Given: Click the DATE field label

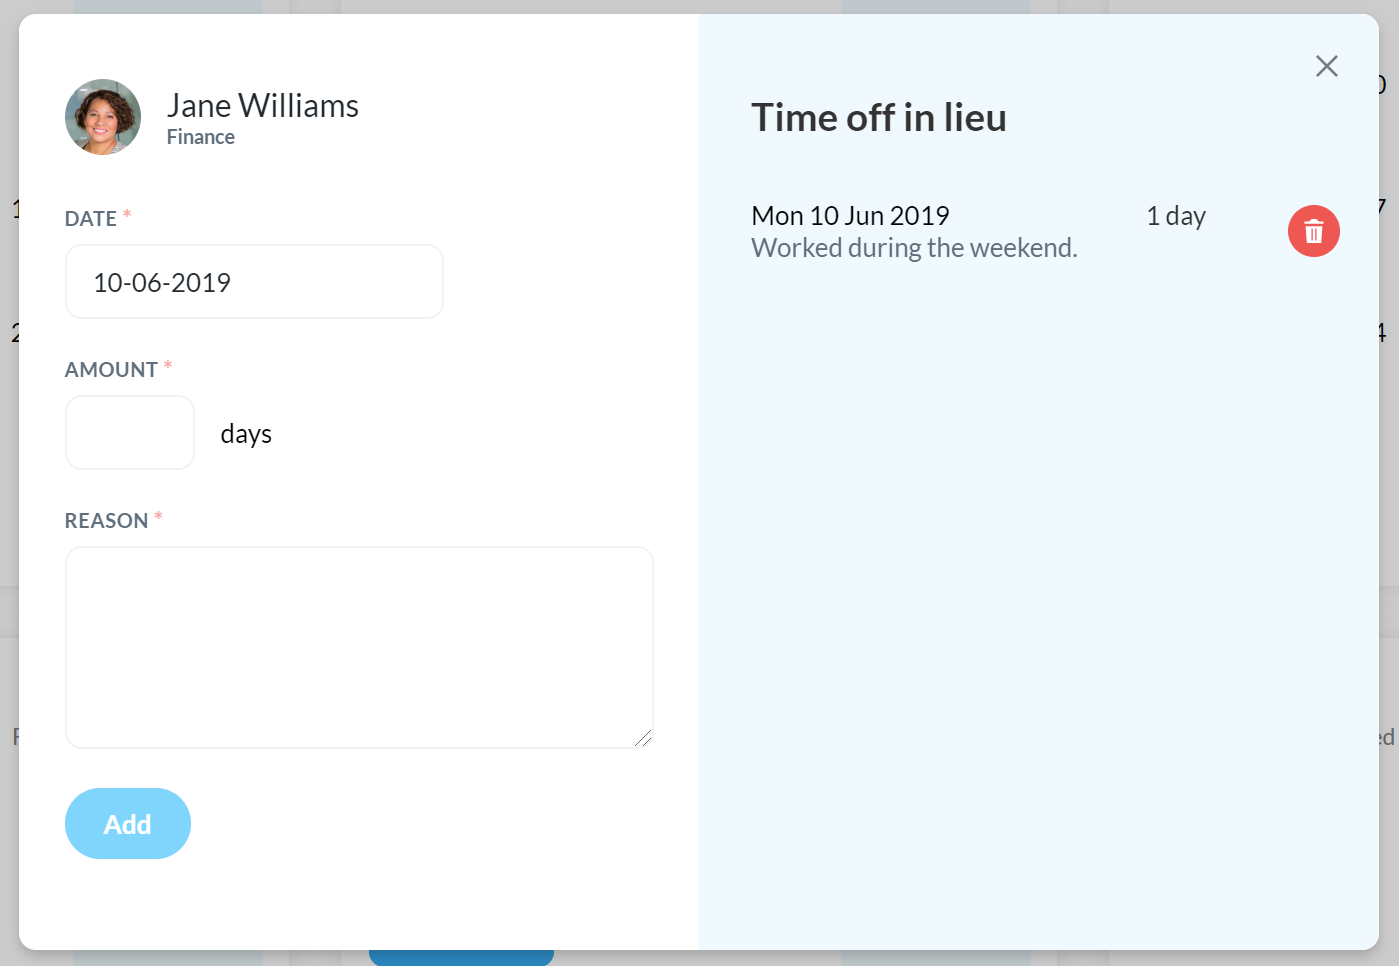Looking at the screenshot, I should click(91, 219).
